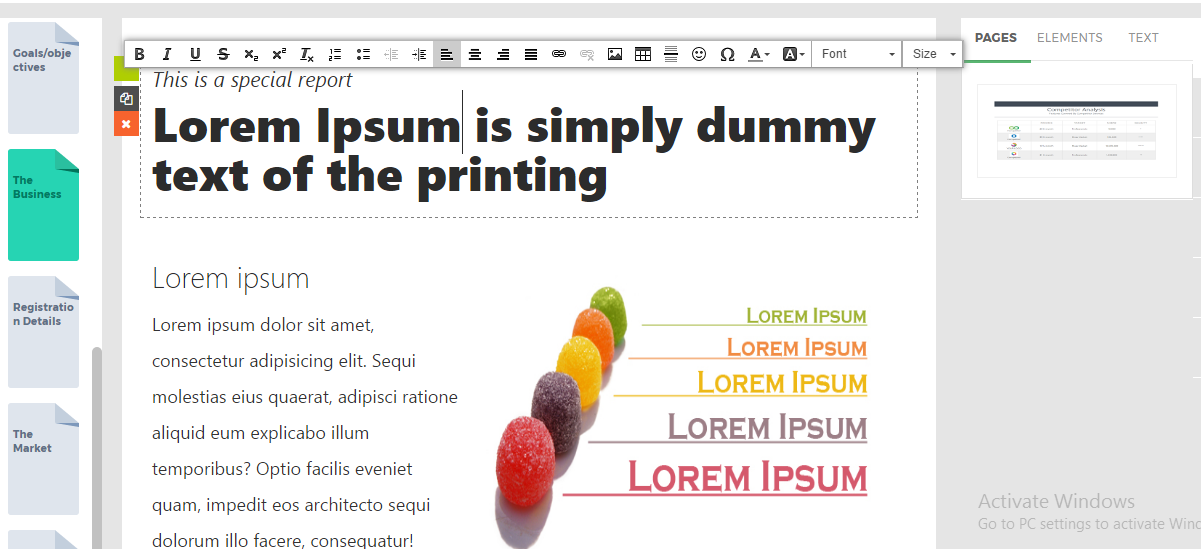
Task: Toggle strikethrough formatting
Action: [x=223, y=54]
